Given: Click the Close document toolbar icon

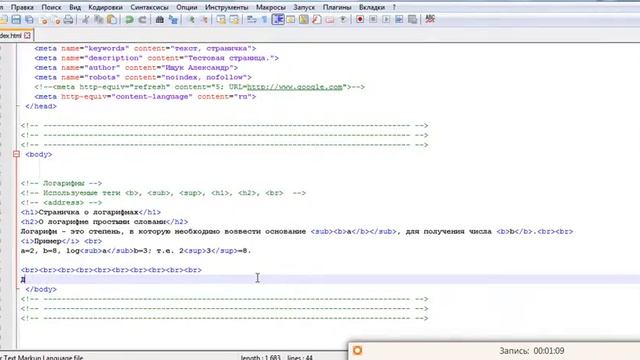Looking at the screenshot, I should point(44,19).
